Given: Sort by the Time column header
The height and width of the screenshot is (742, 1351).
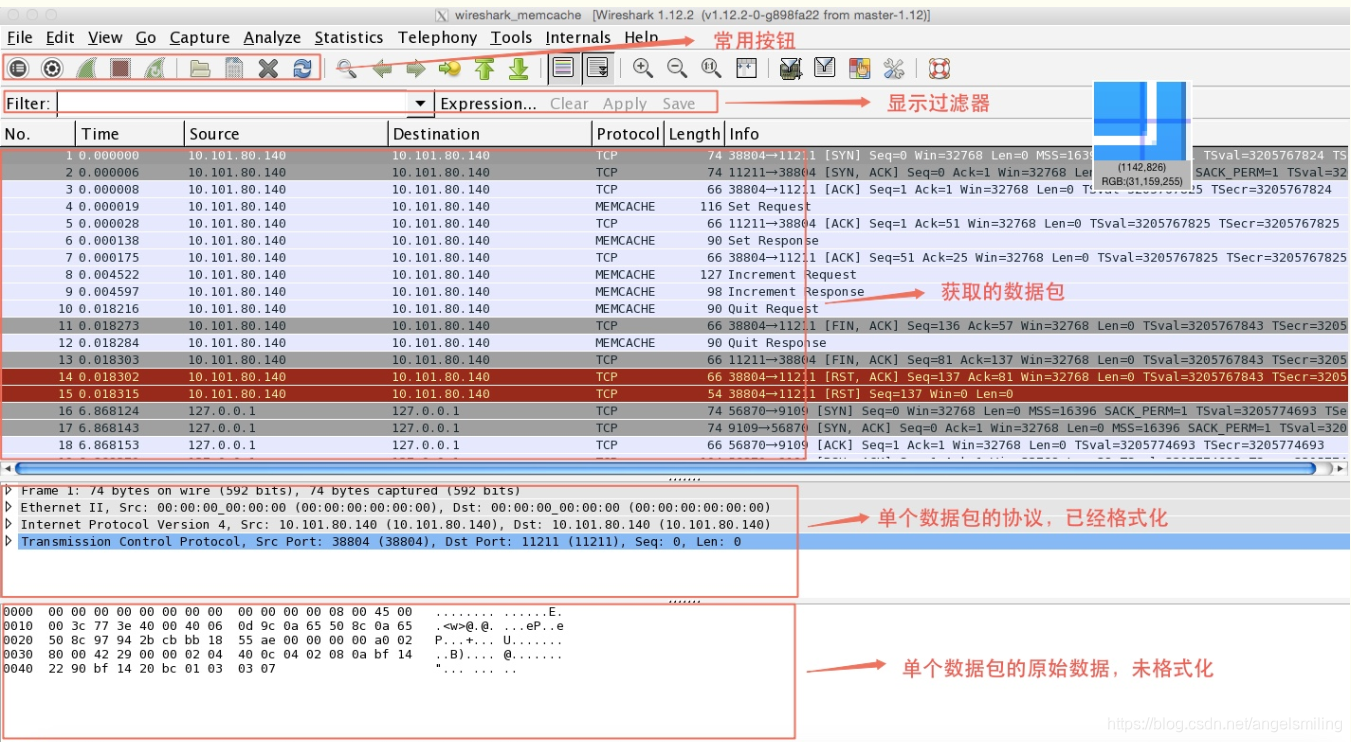Looking at the screenshot, I should [x=130, y=134].
